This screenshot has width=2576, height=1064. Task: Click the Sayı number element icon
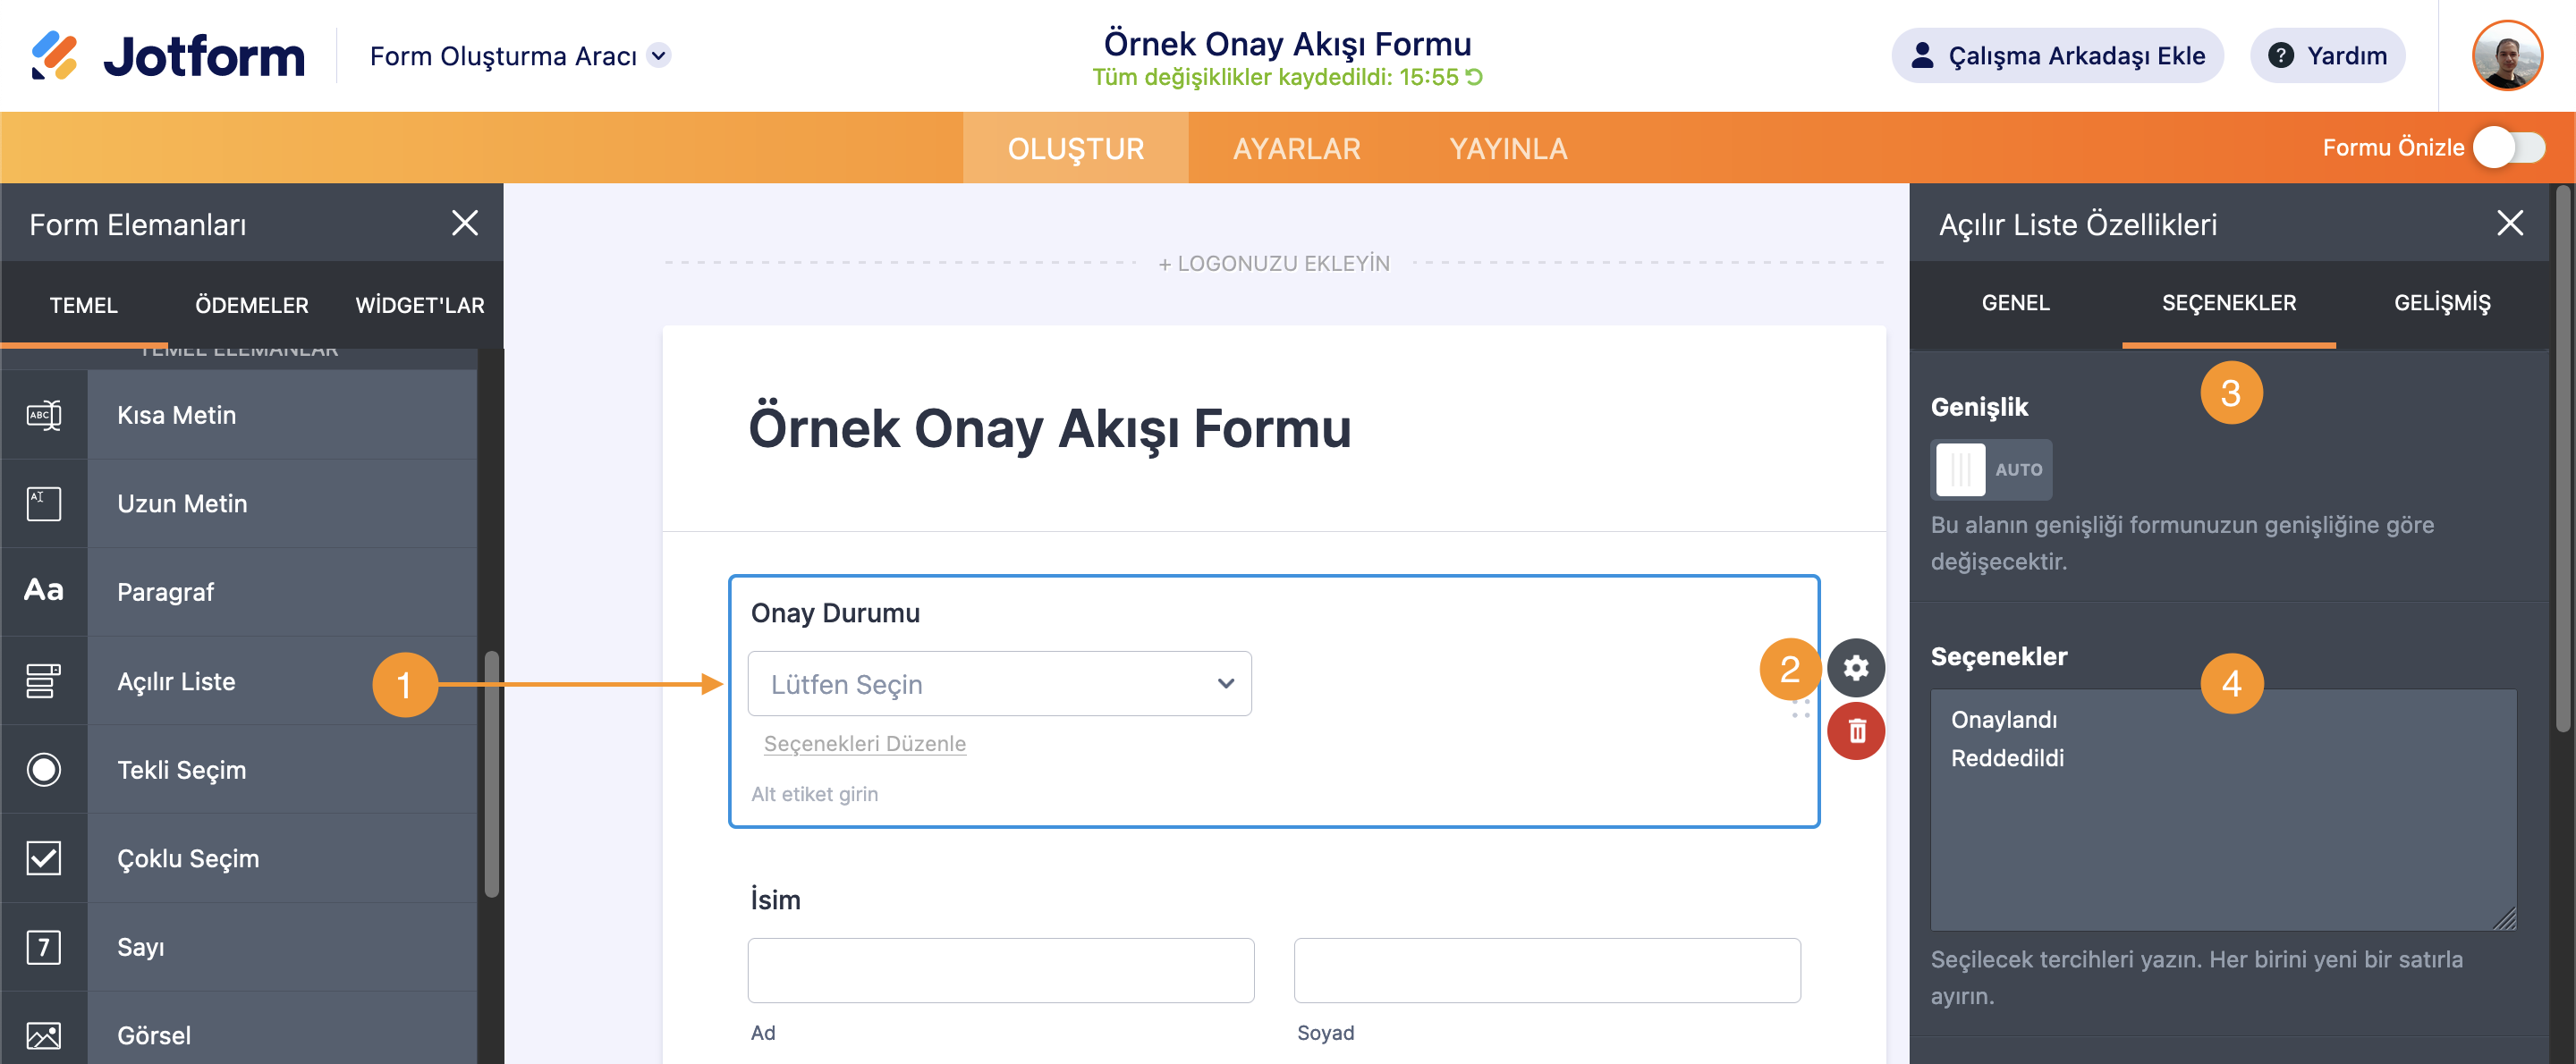(44, 946)
